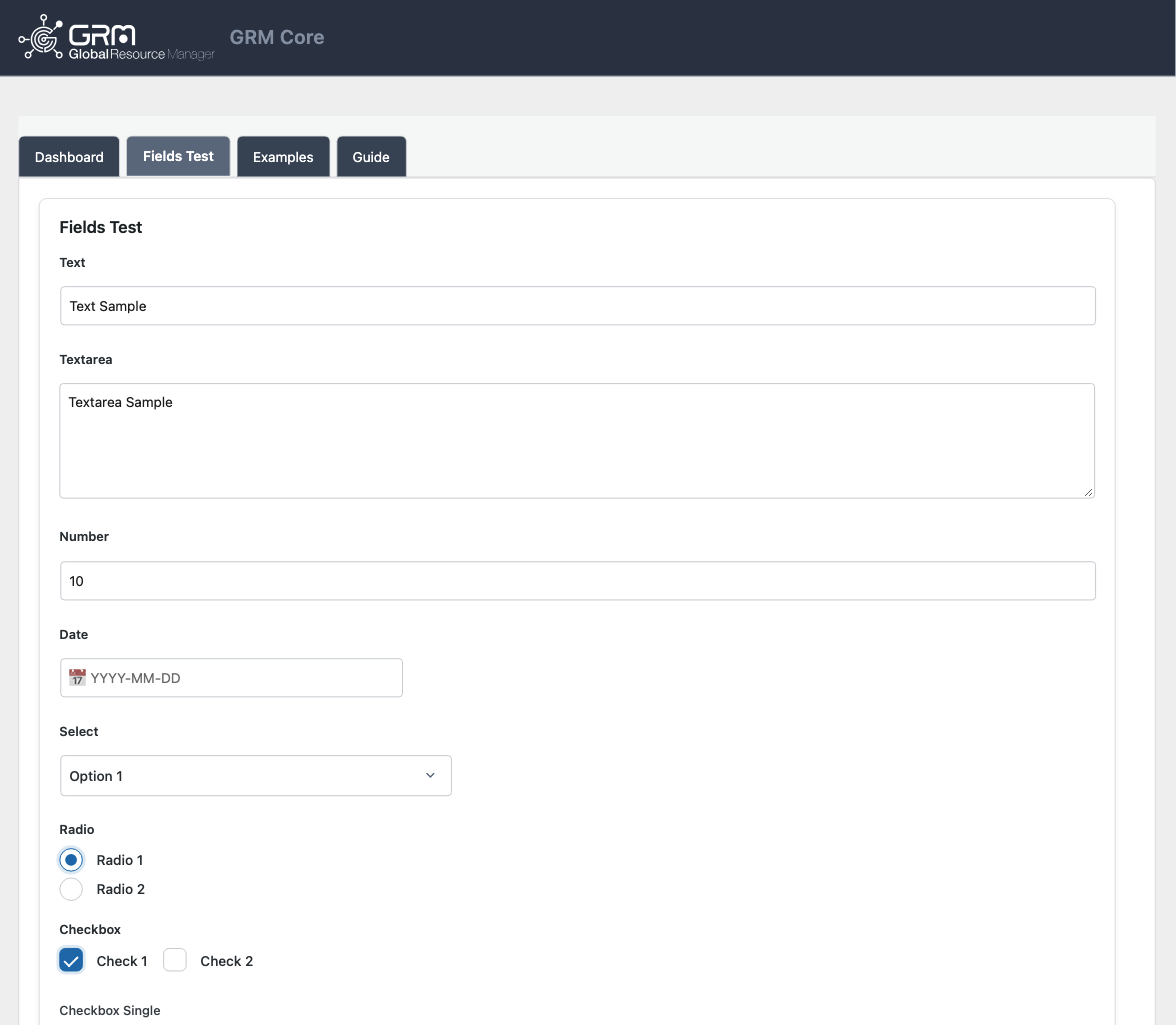
Task: Open the Select dropdown showing Option 1
Action: (256, 775)
